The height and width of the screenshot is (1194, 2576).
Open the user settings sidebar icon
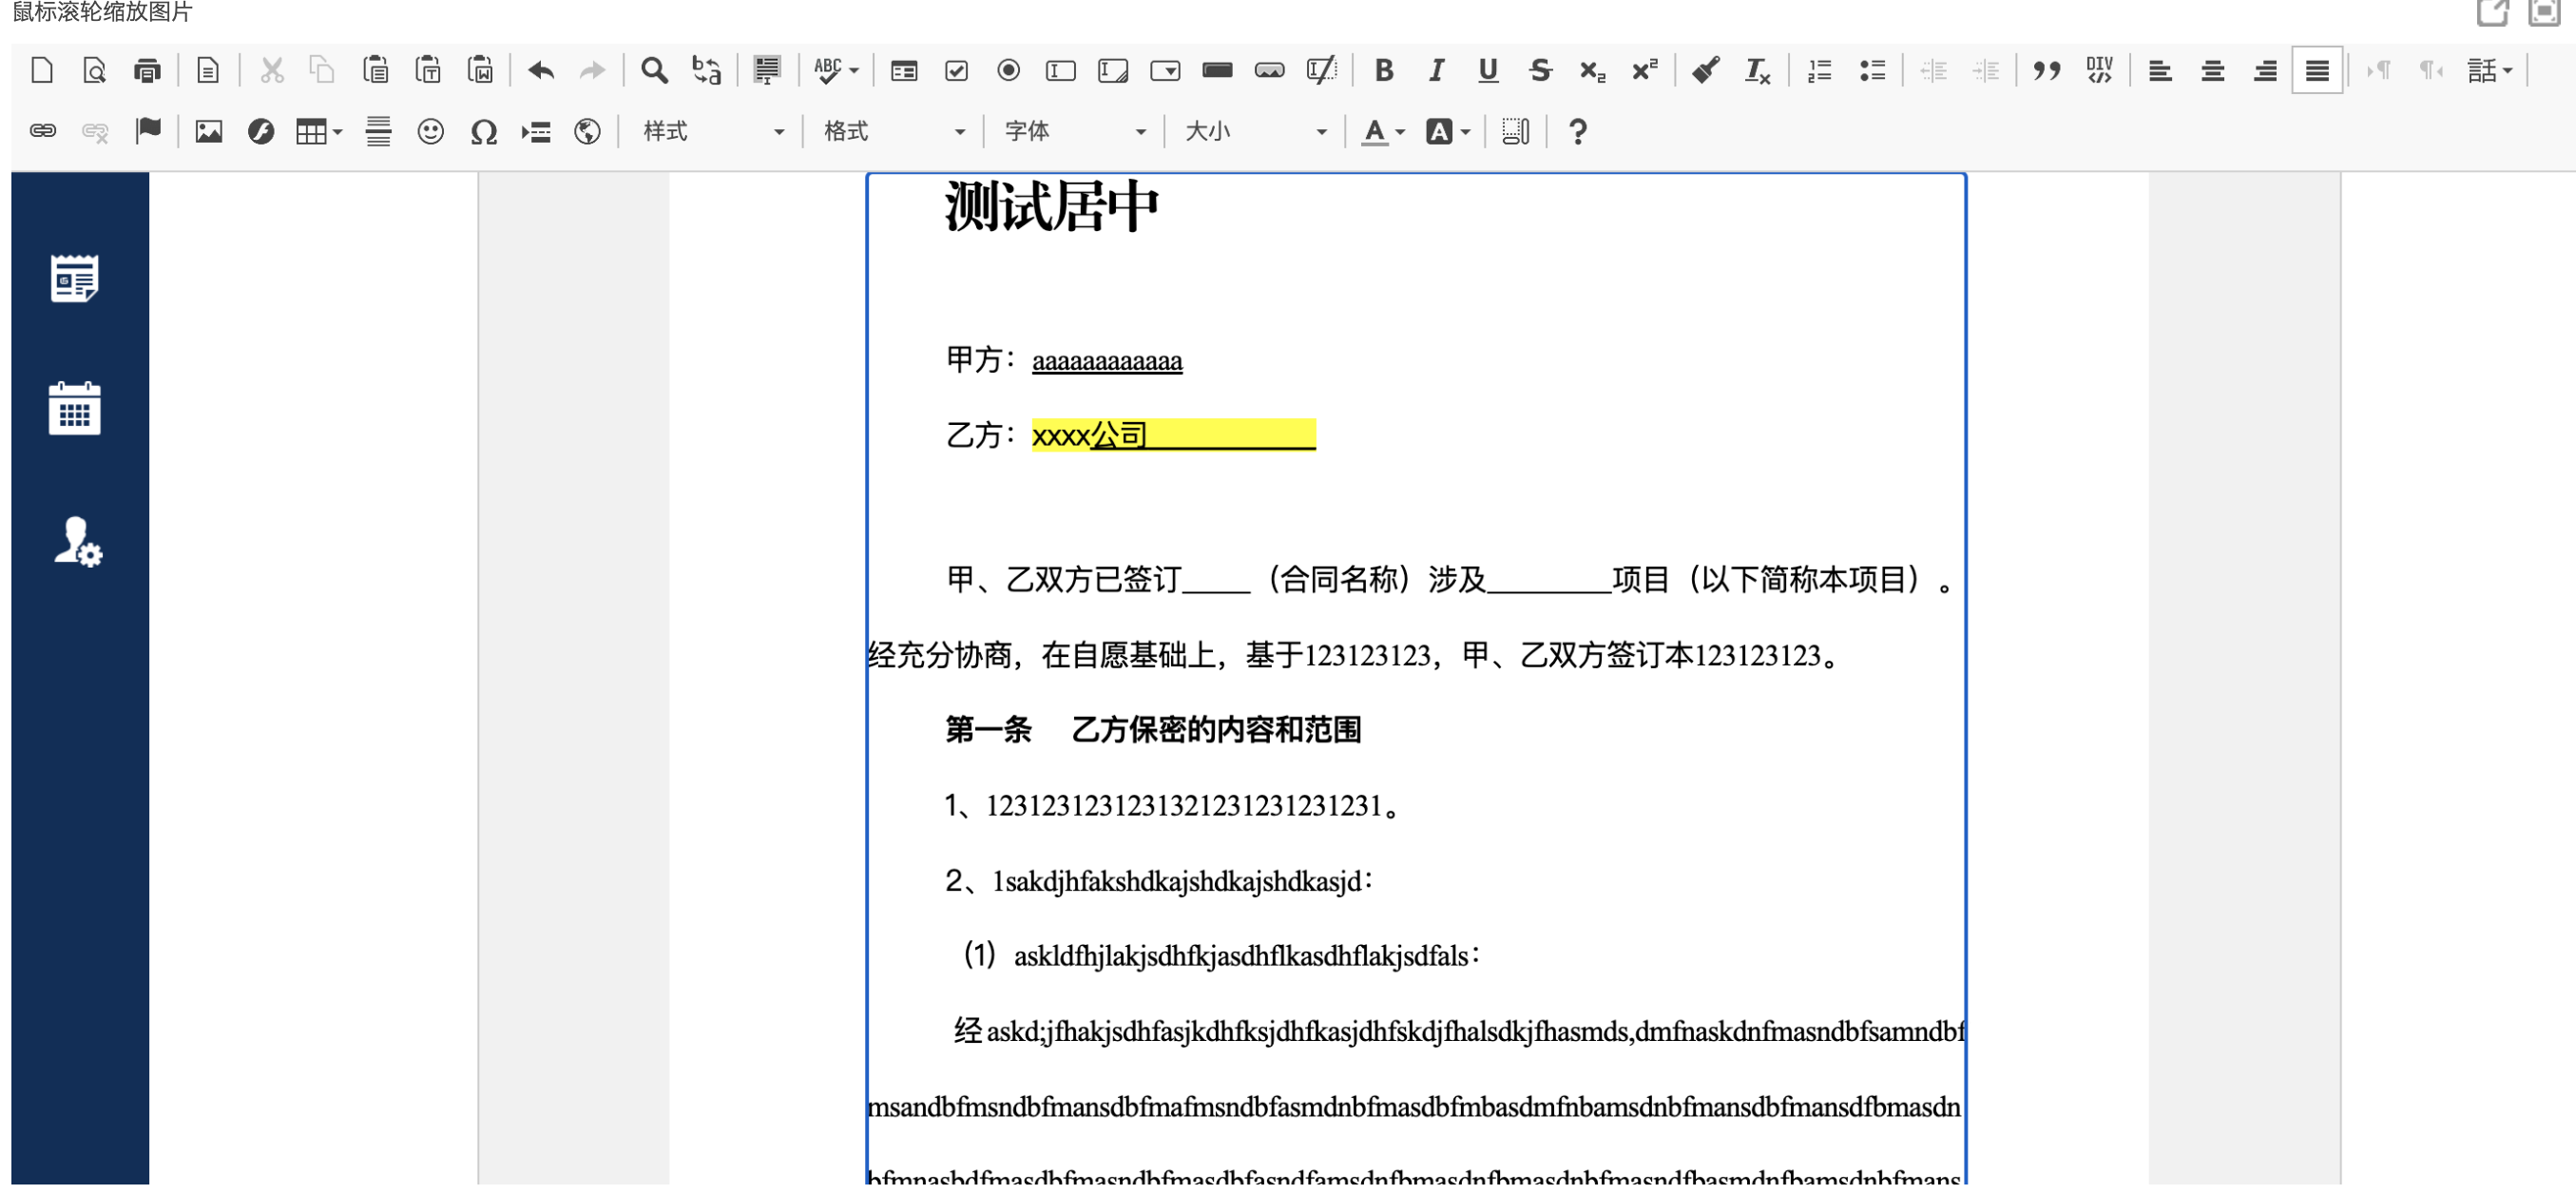[x=77, y=541]
